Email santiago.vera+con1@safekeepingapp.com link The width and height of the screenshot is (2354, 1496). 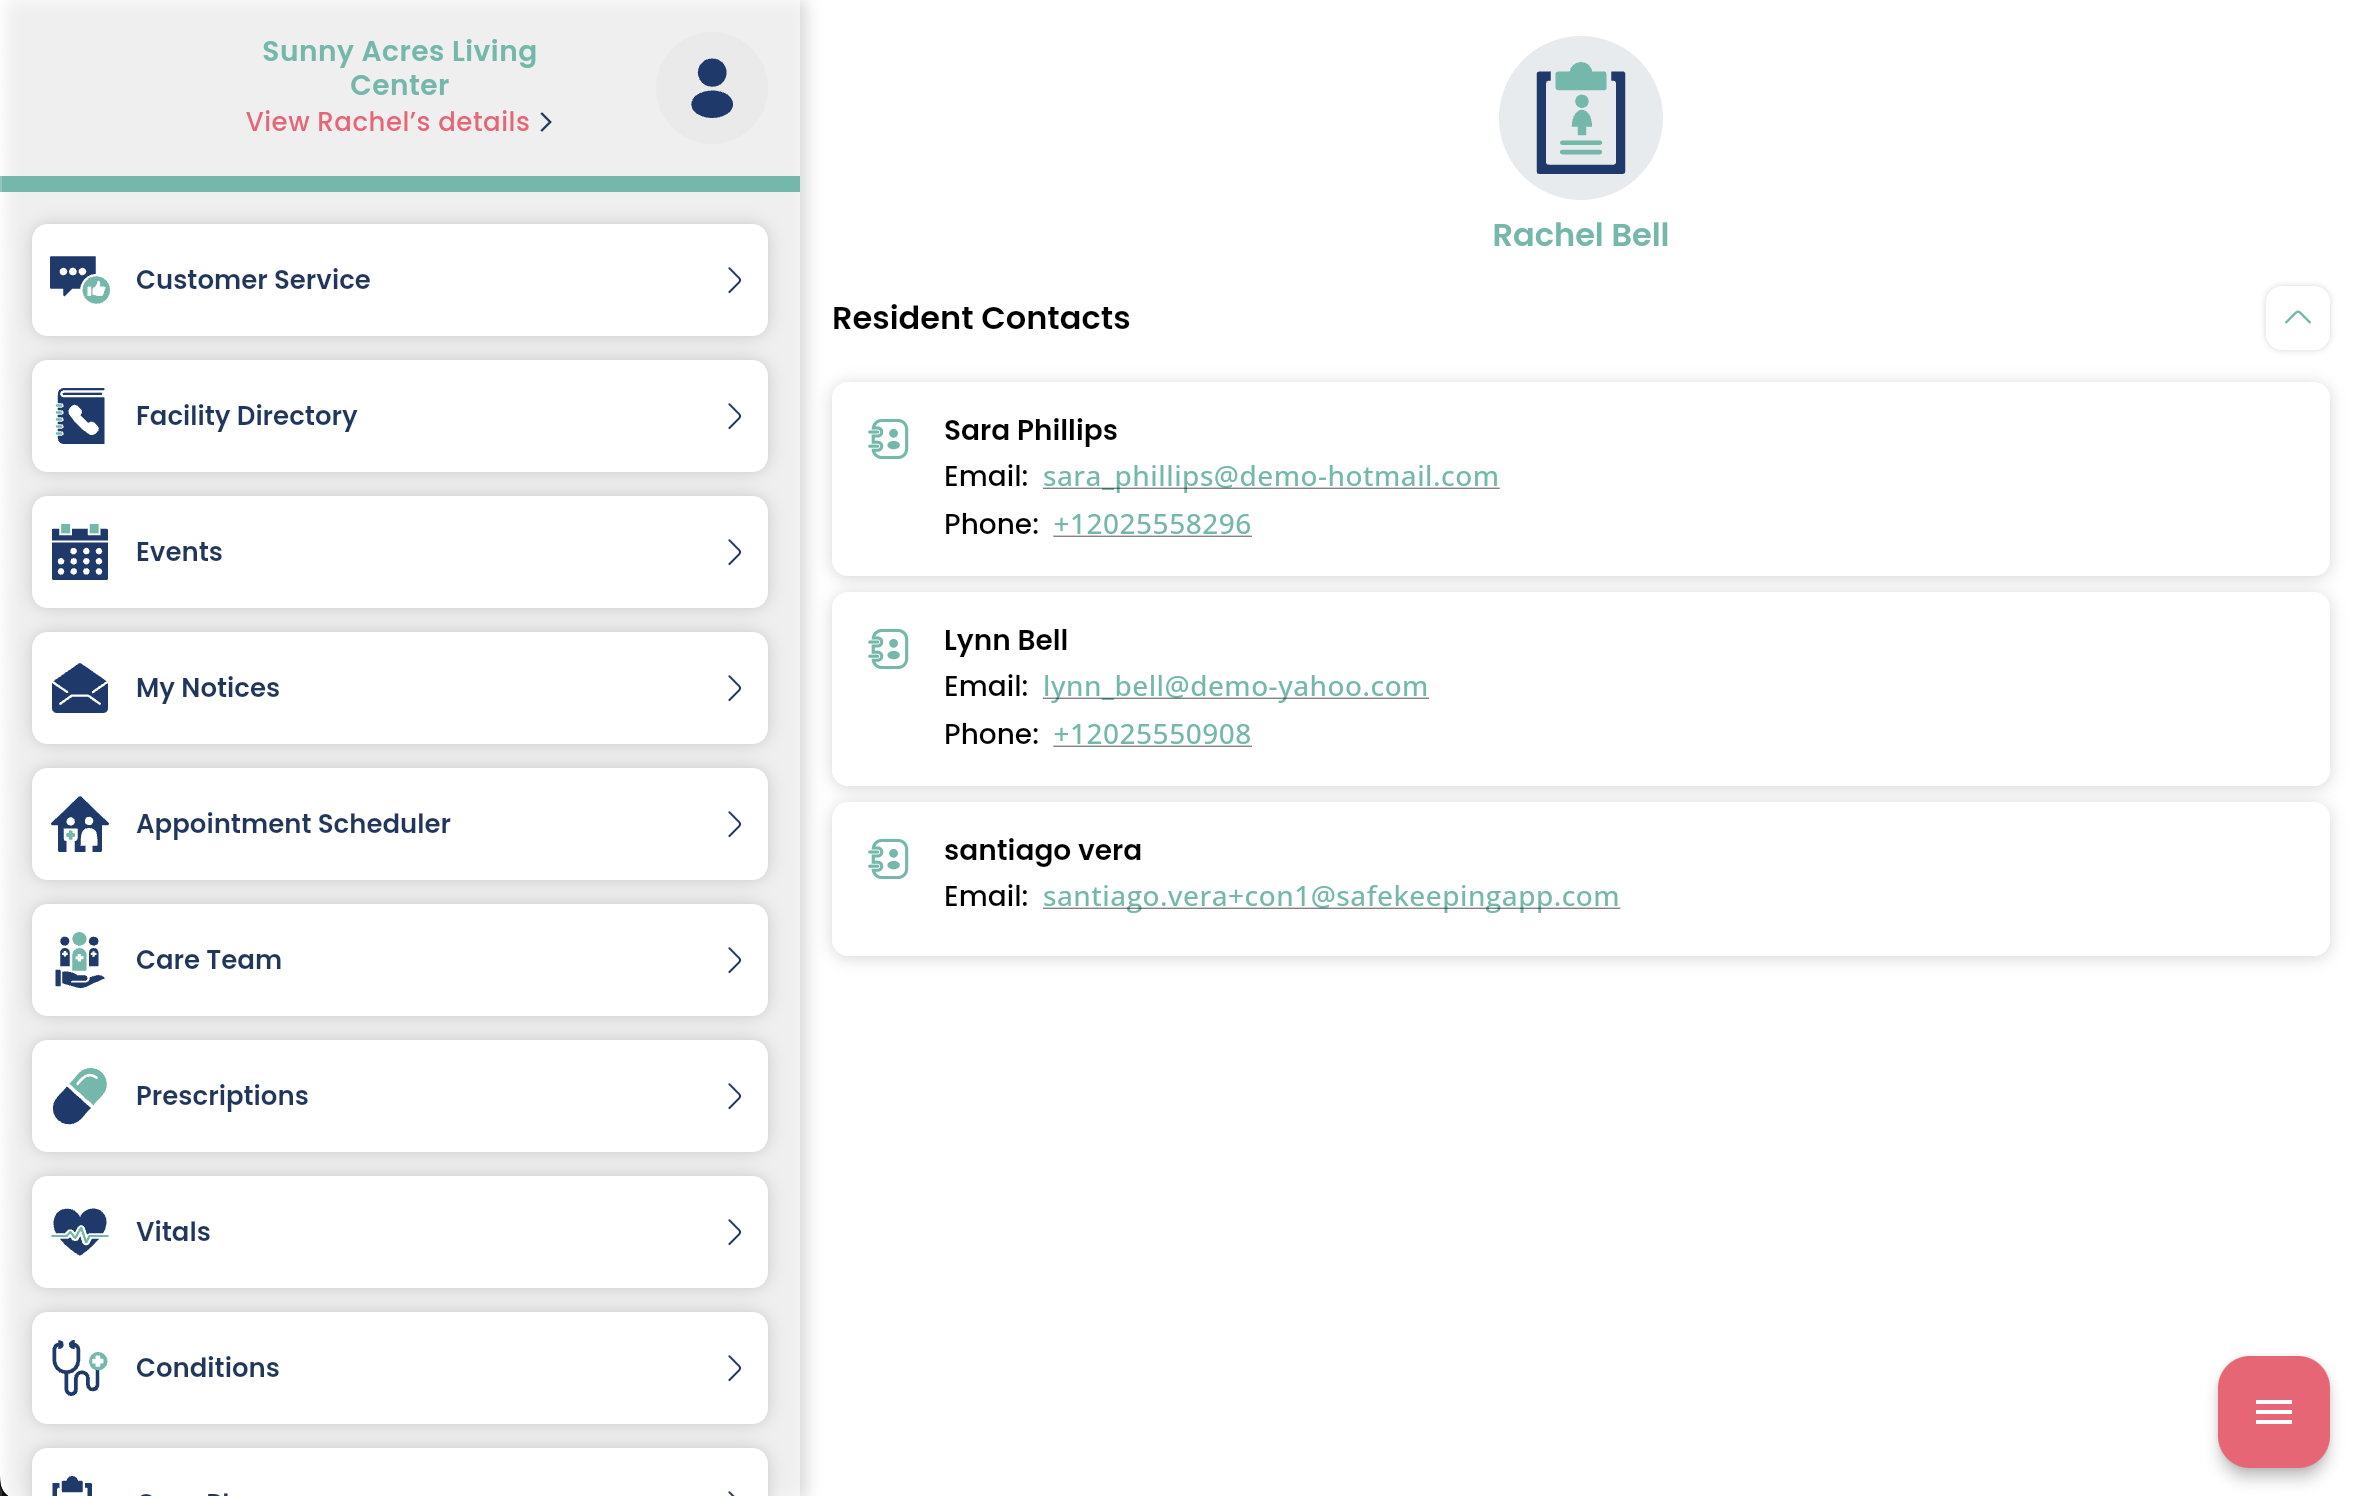coord(1330,896)
